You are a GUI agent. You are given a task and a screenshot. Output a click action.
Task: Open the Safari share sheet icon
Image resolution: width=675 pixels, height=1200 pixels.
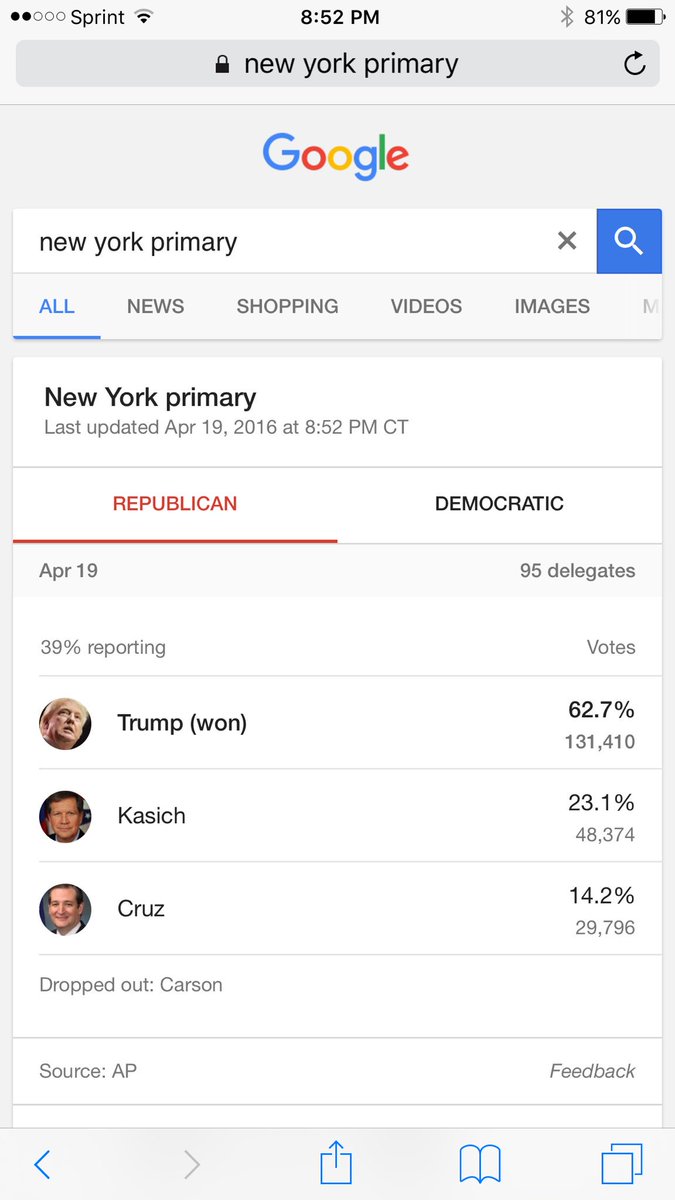337,1162
